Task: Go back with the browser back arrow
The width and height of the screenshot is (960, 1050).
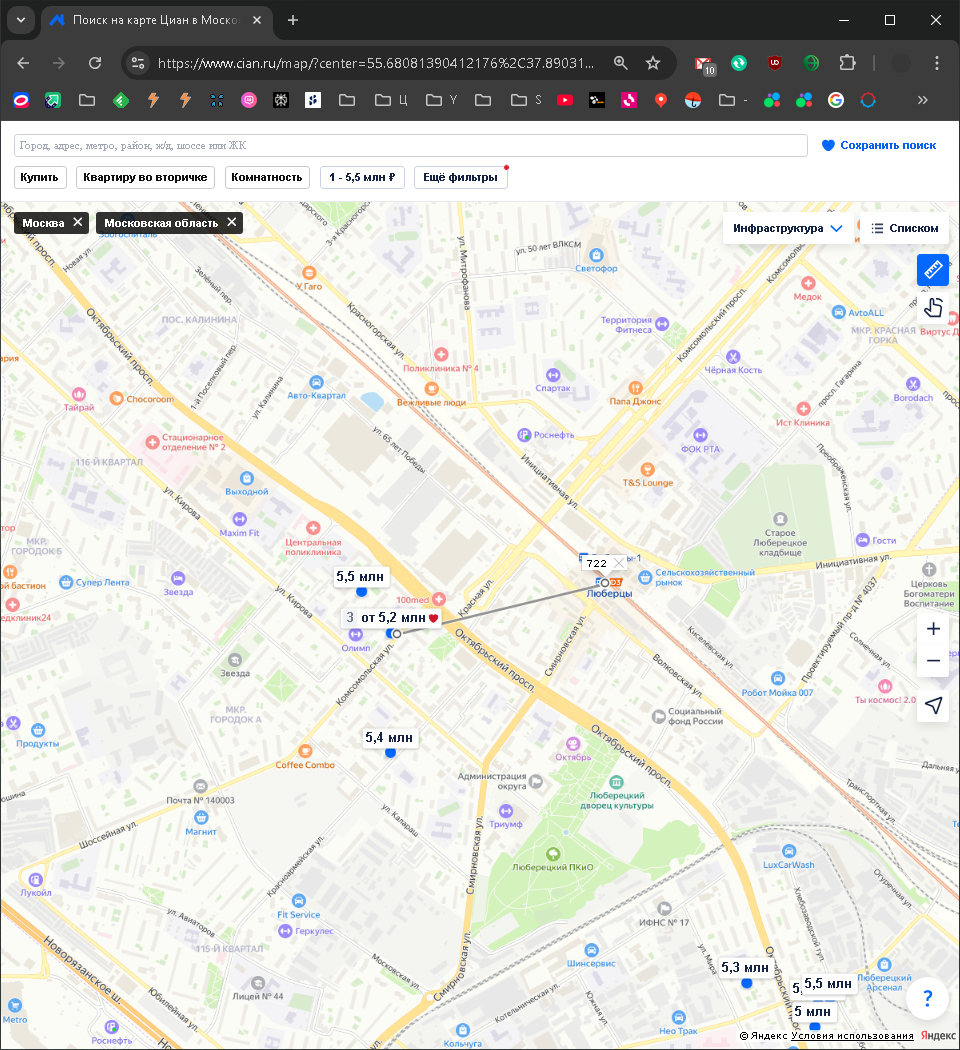Action: tap(23, 63)
